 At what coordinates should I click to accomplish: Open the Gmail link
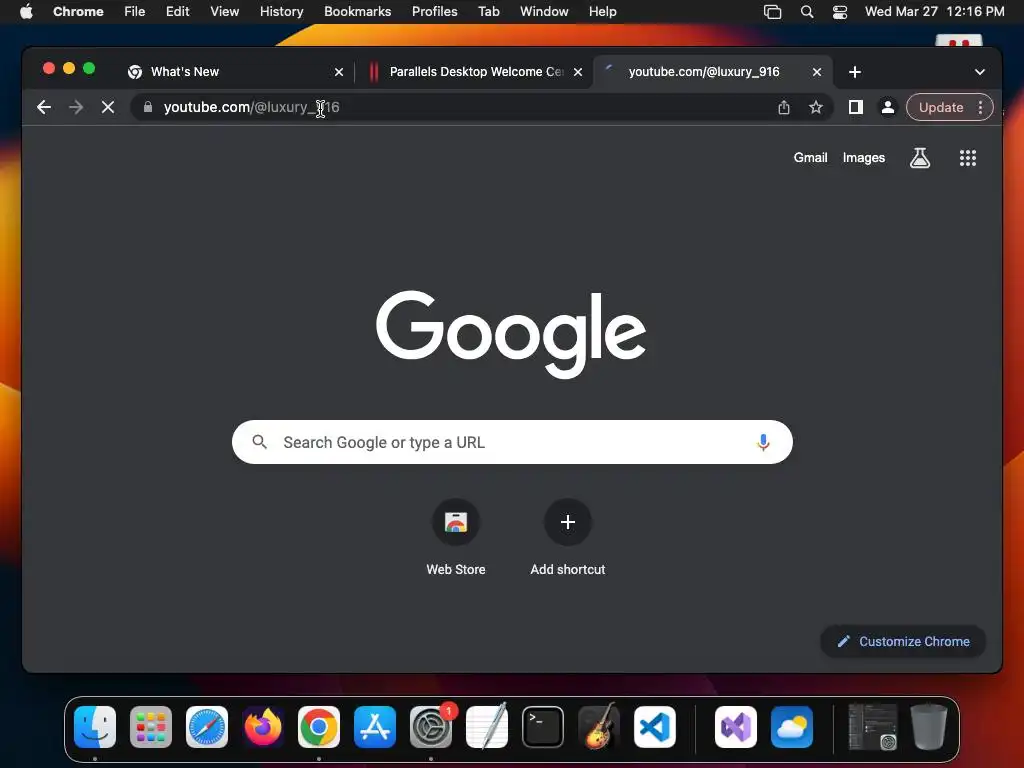(810, 157)
